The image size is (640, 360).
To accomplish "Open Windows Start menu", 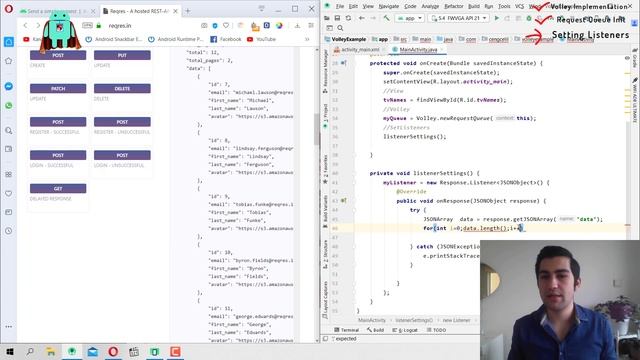I will tap(9, 351).
